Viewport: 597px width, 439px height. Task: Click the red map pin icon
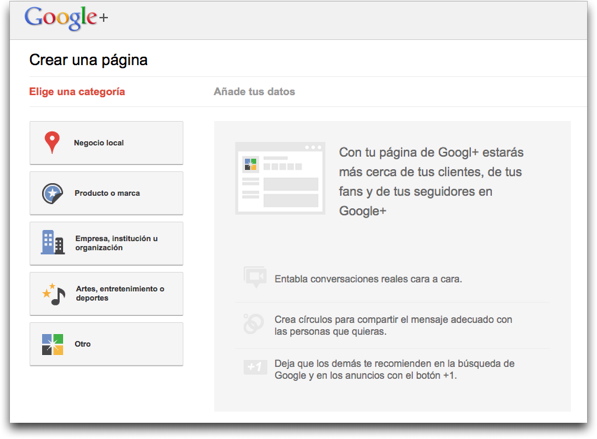[52, 142]
